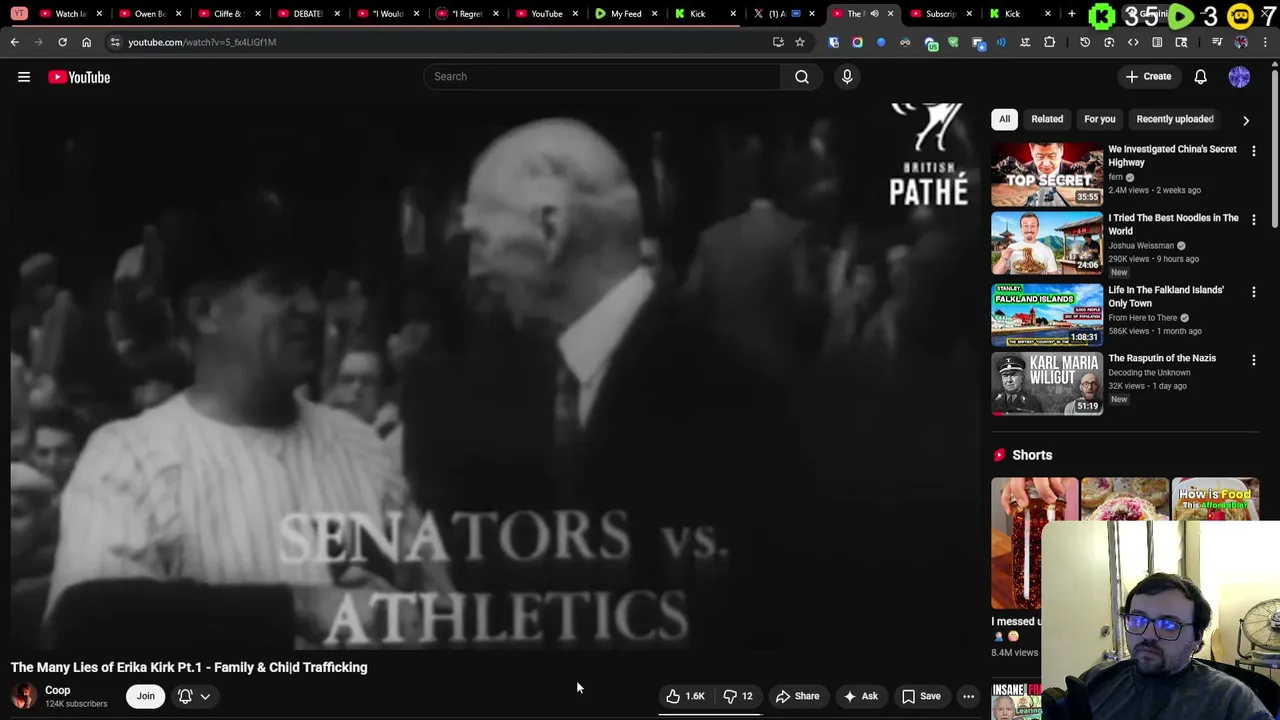Image resolution: width=1280 pixels, height=720 pixels.
Task: Switch to the Owen B browser tab
Action: pos(149,14)
